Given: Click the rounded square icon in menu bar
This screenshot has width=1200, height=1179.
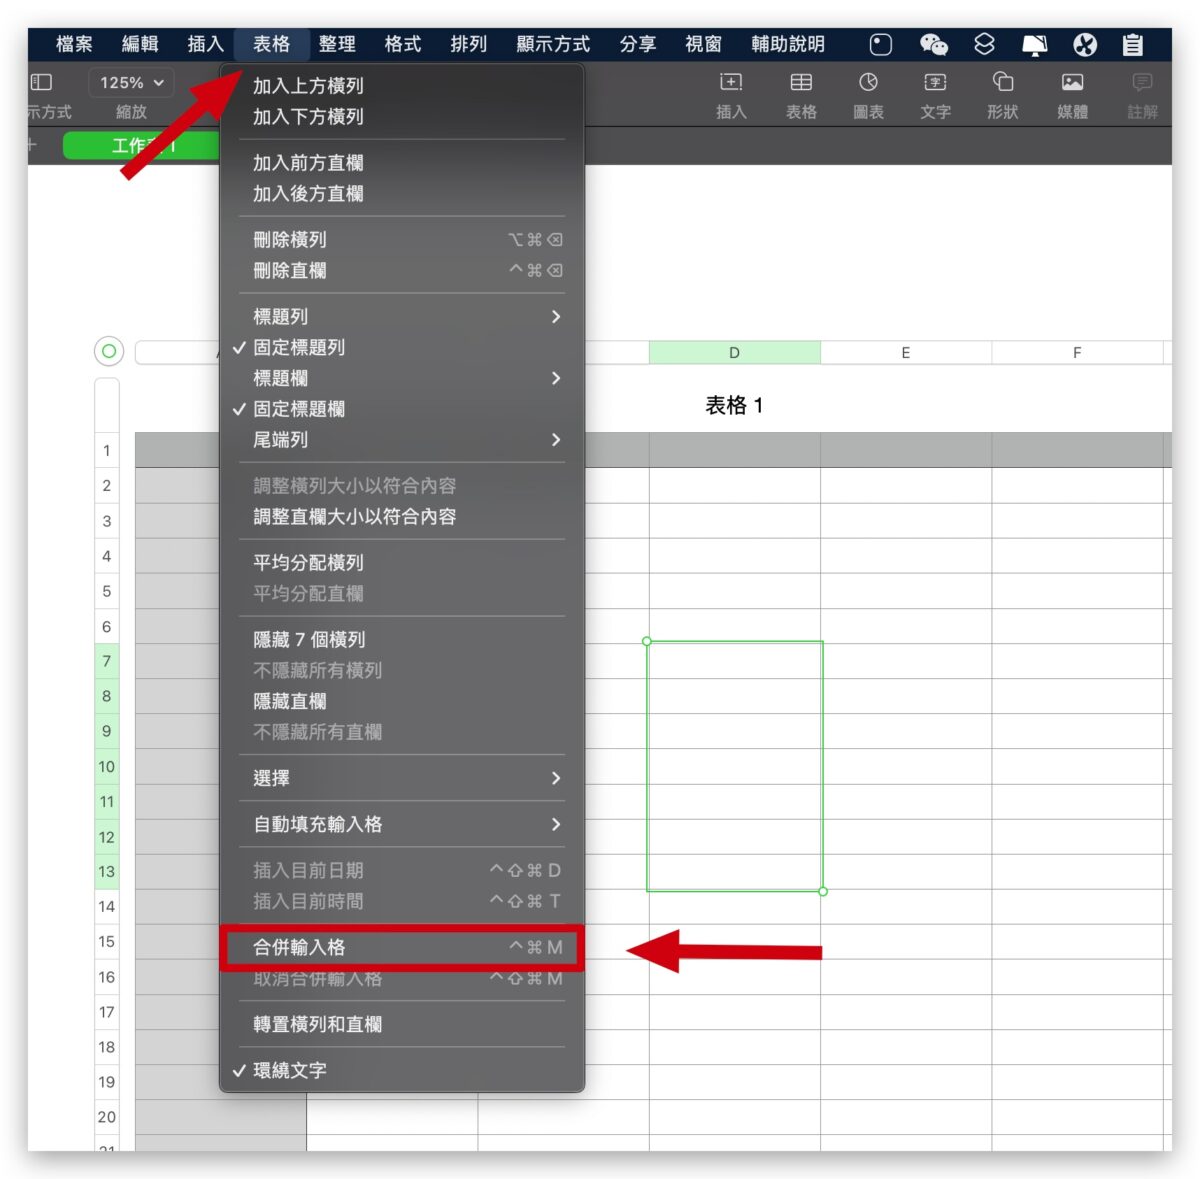Looking at the screenshot, I should click(880, 44).
